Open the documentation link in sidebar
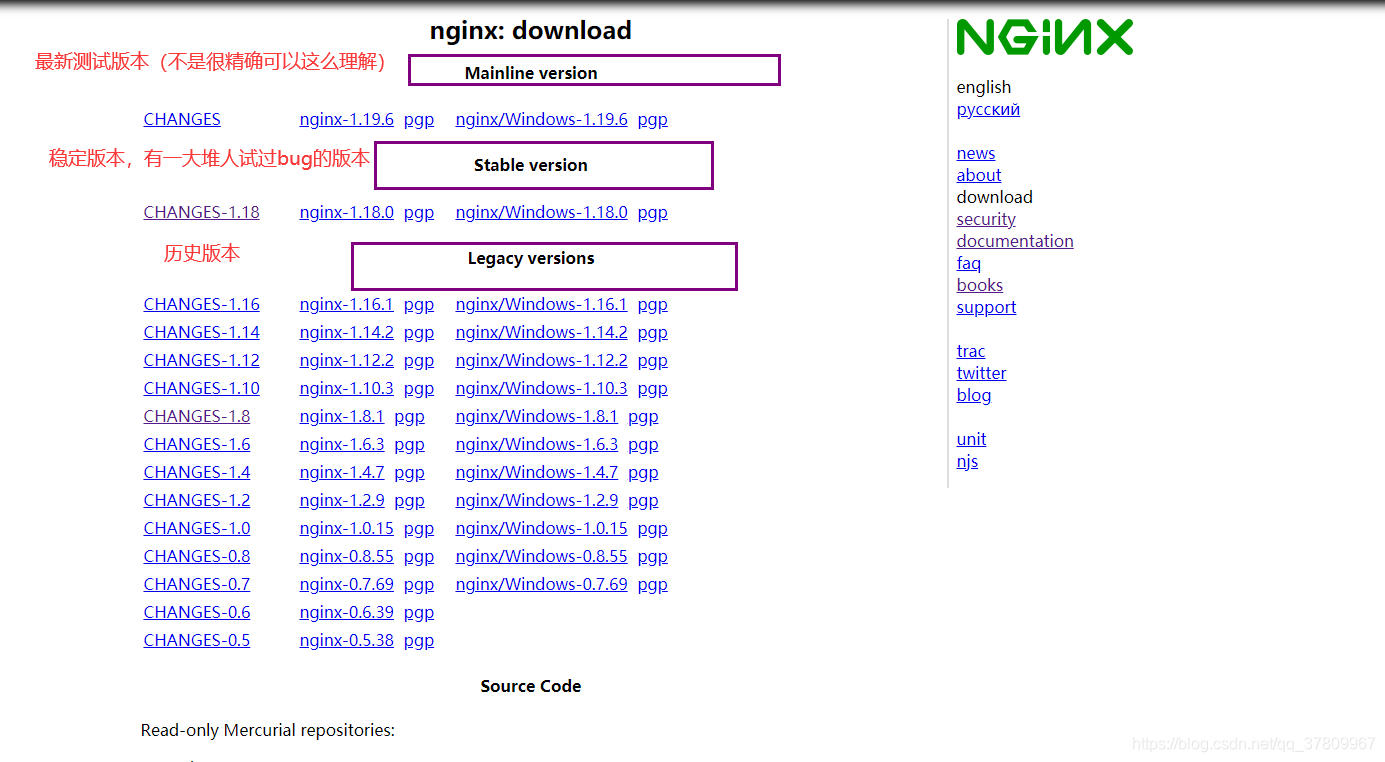Screen dimensions: 1385x762 coord(1014,241)
